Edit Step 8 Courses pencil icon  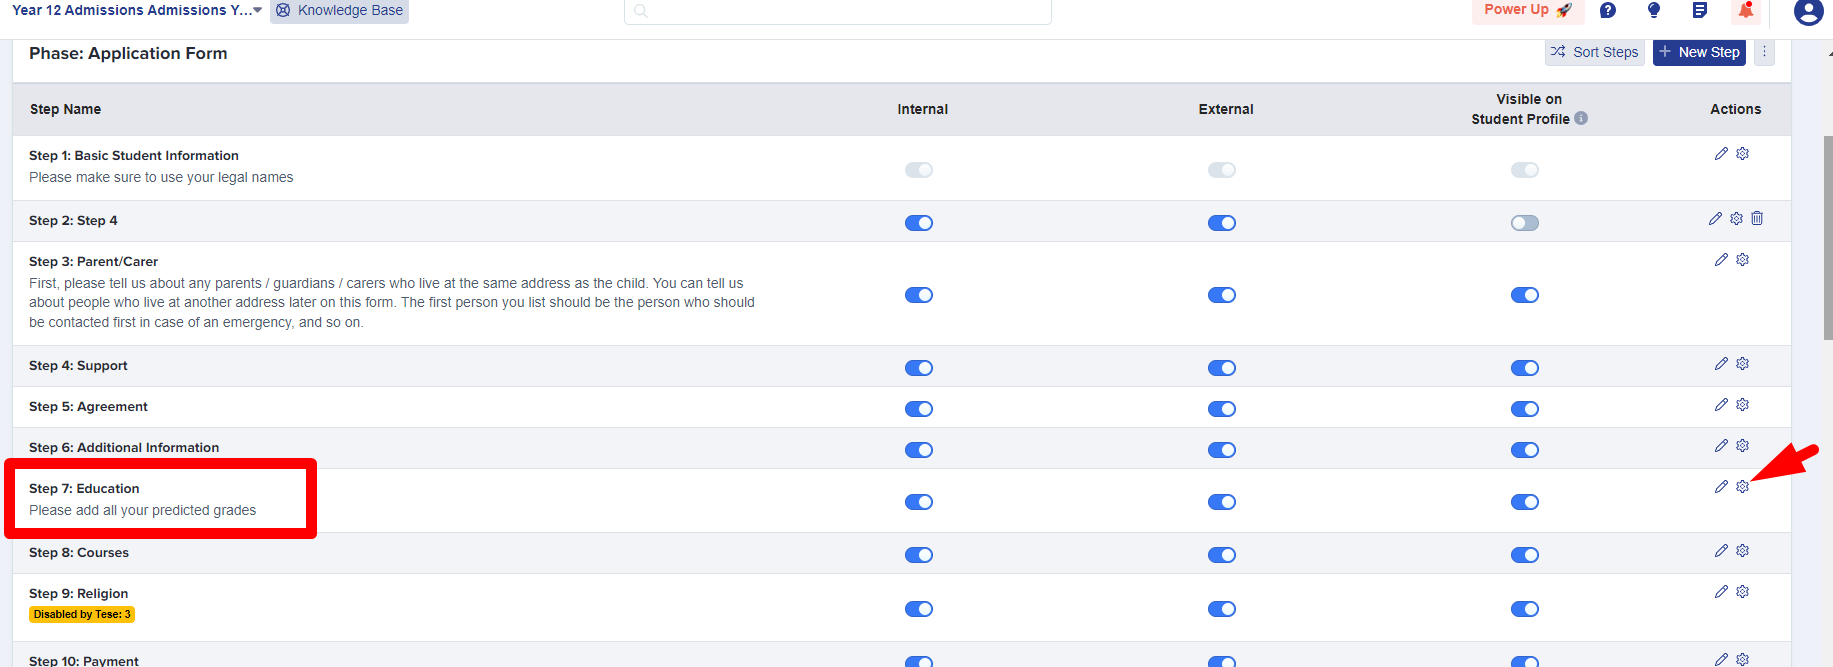1721,551
